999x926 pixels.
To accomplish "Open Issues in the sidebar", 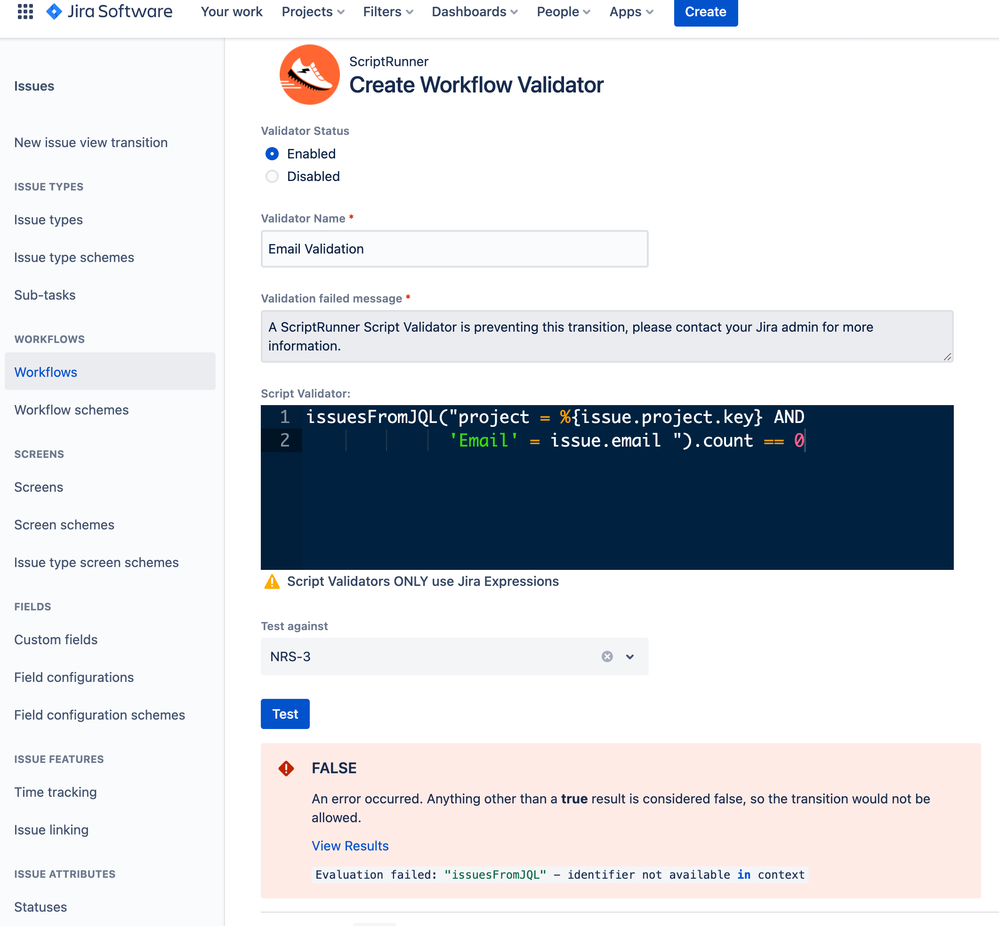I will (x=34, y=86).
